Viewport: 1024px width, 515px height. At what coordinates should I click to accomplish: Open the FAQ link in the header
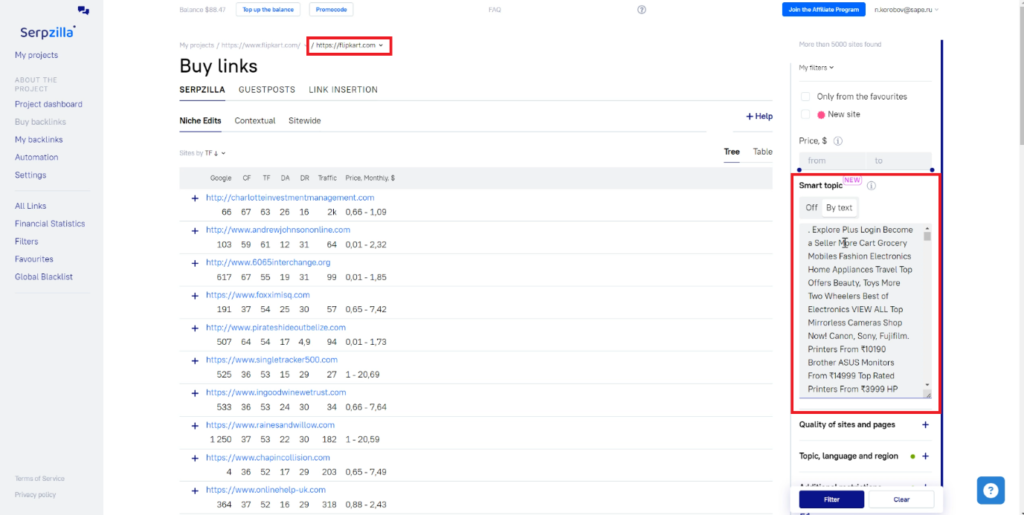494,10
